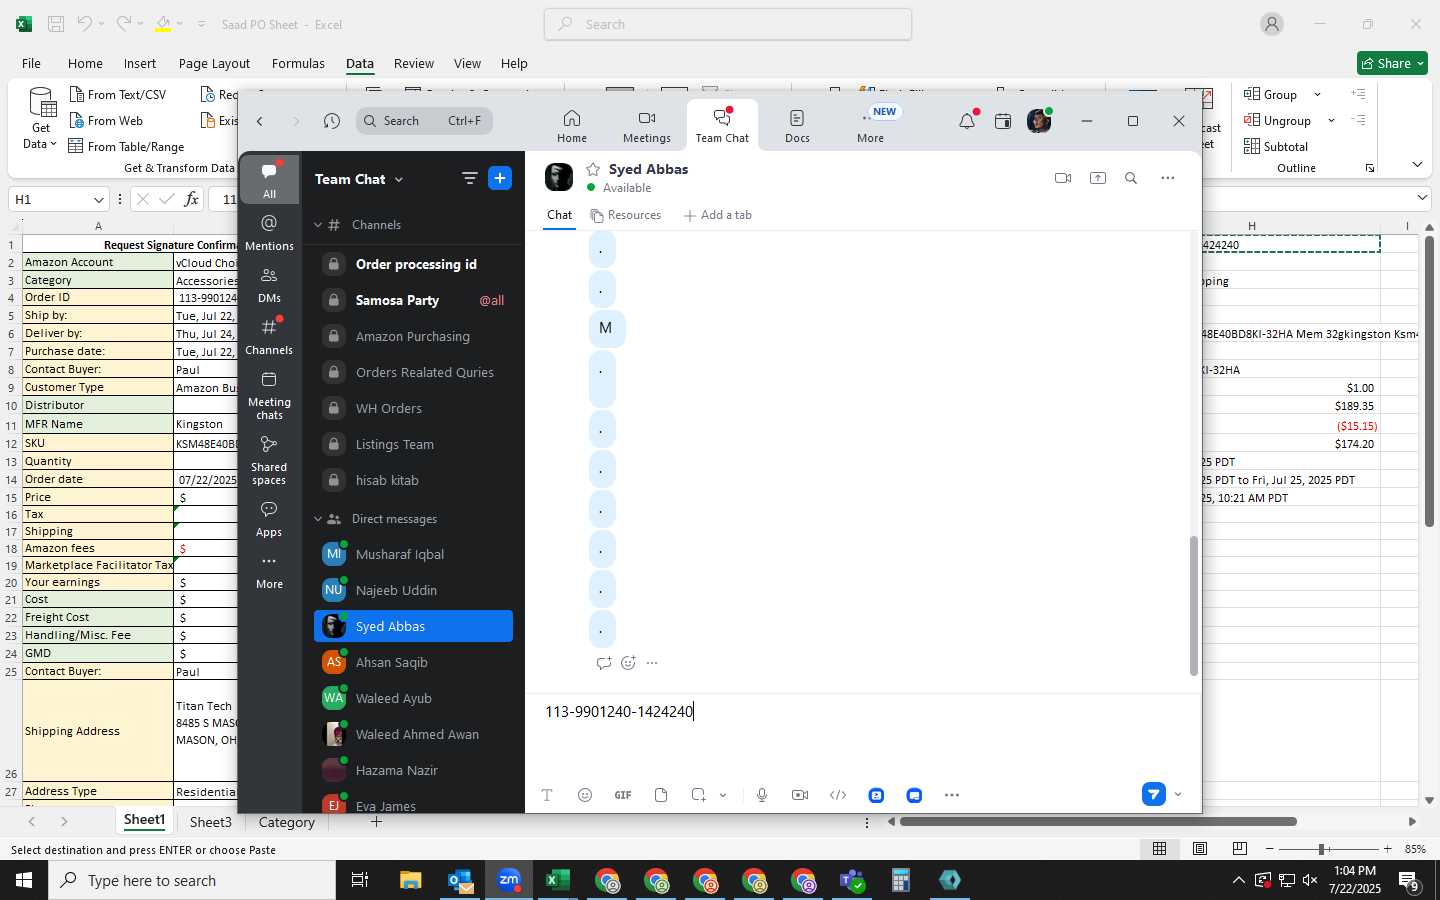1440x900 pixels.
Task: Attach a file to the message
Action: pyautogui.click(x=661, y=795)
